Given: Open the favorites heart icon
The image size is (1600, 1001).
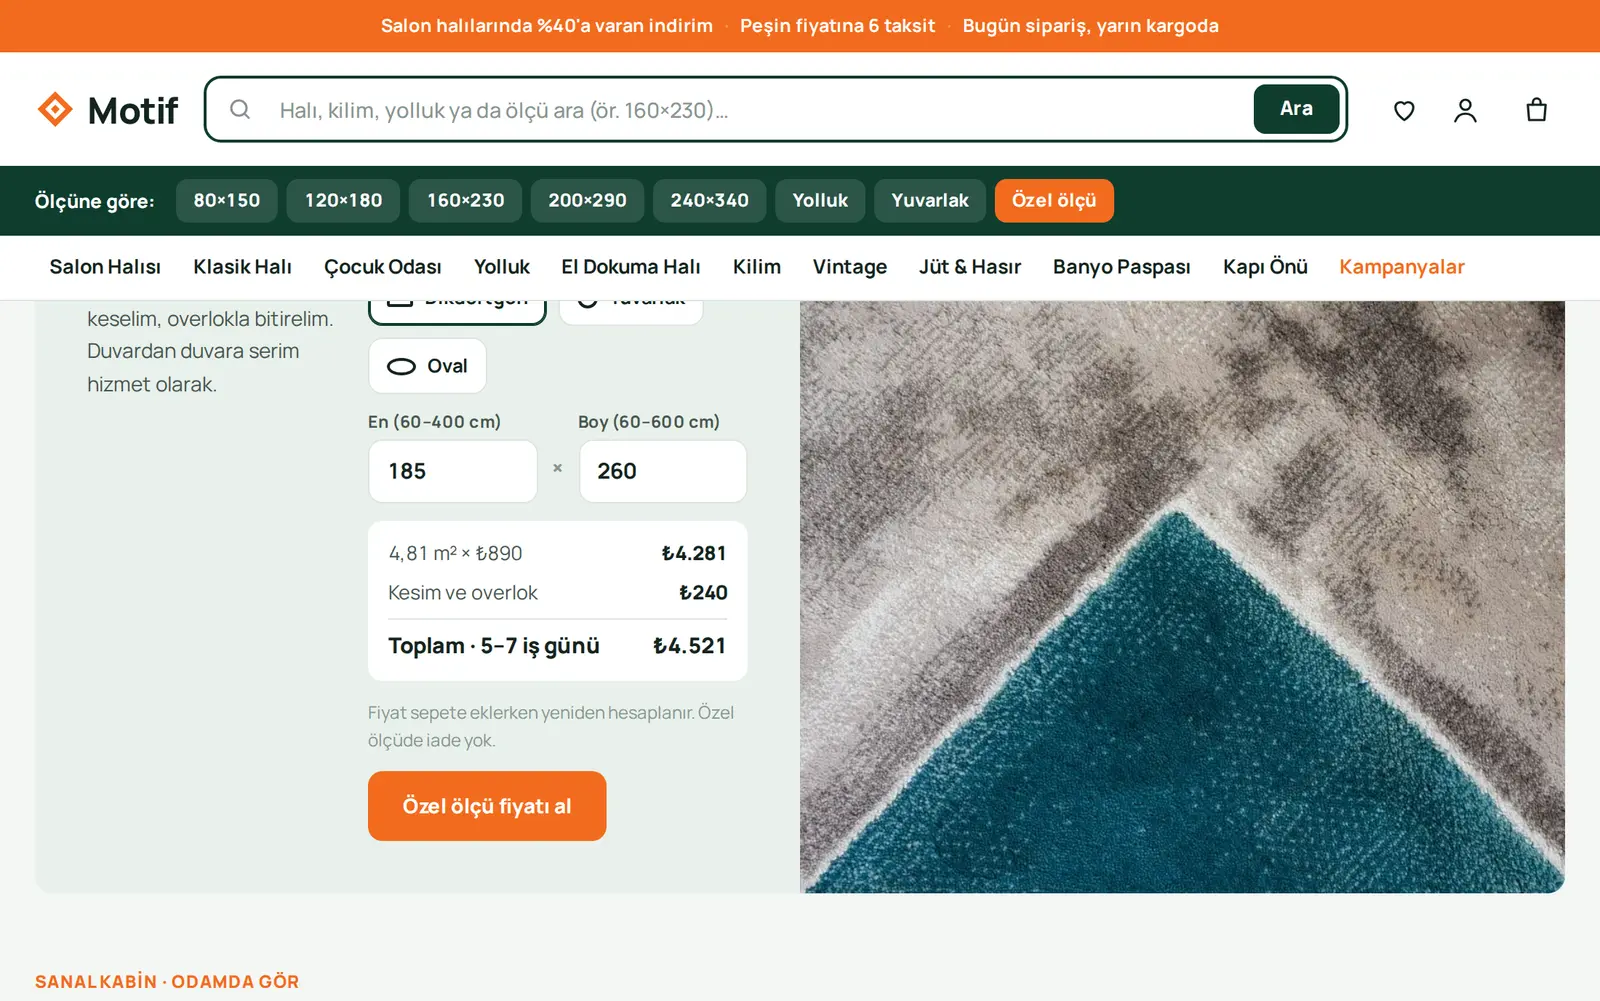Looking at the screenshot, I should [1404, 110].
